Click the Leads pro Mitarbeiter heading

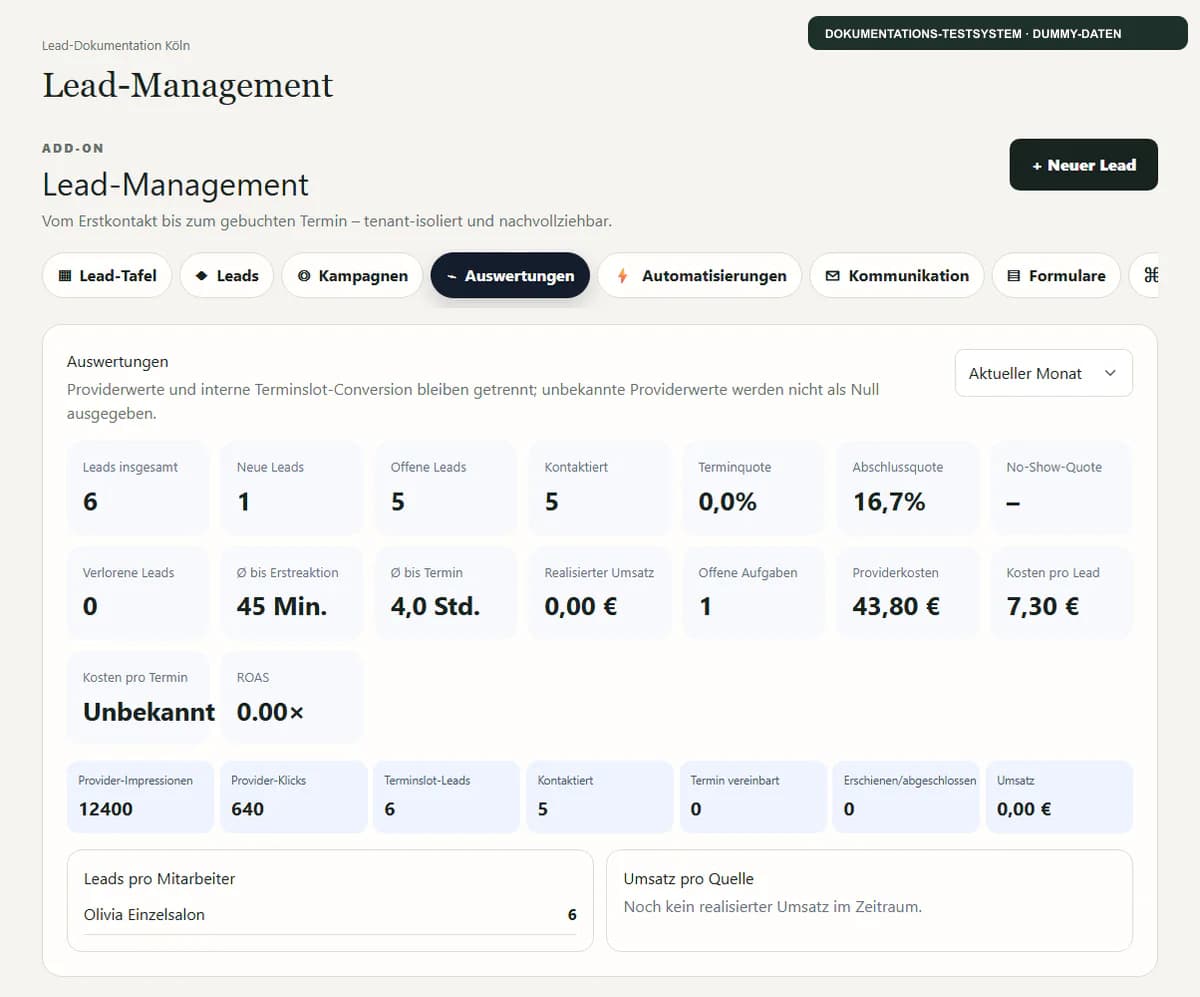[159, 879]
